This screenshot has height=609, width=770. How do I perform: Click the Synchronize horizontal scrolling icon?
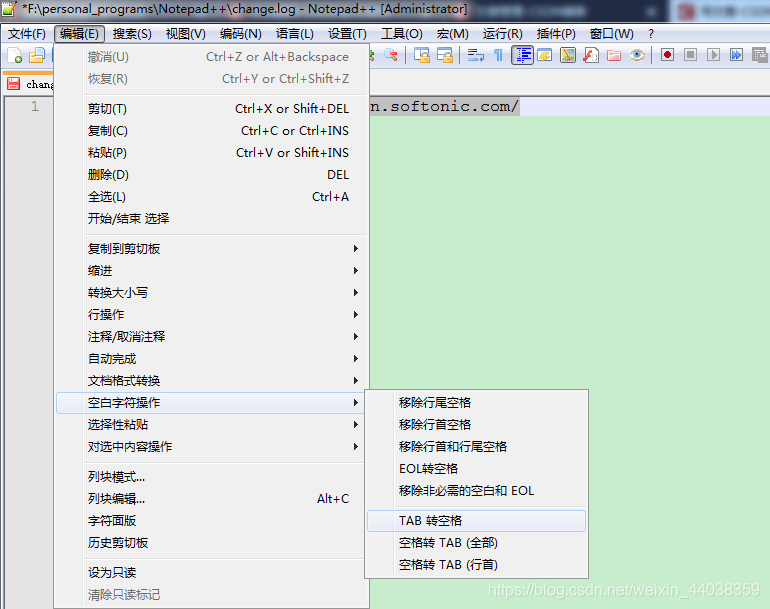445,55
